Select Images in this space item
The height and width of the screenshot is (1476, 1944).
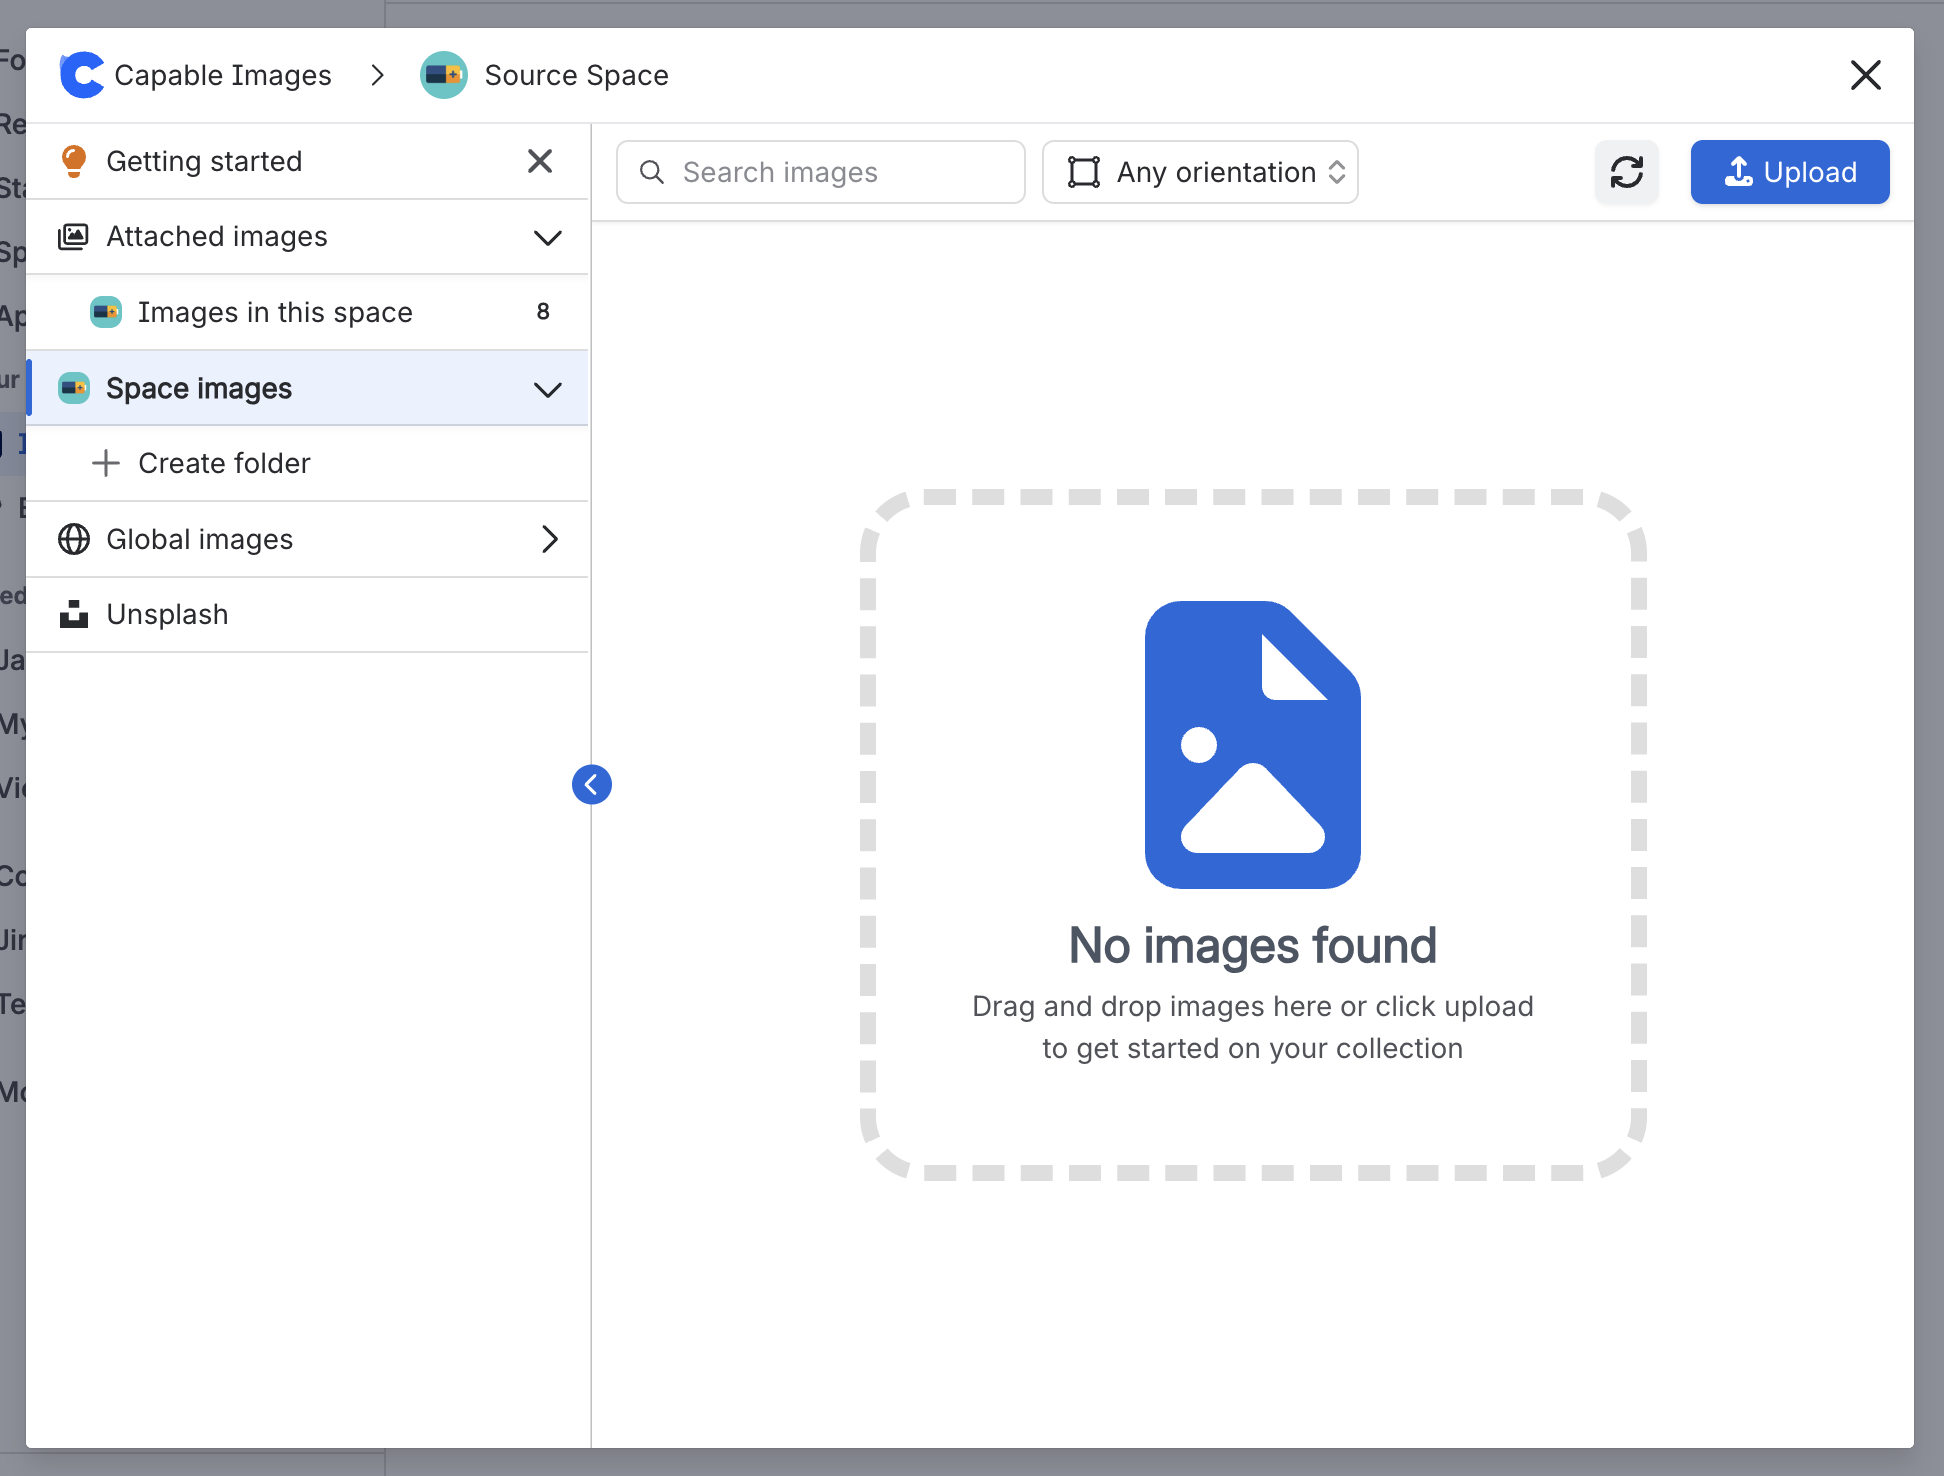[x=275, y=312]
